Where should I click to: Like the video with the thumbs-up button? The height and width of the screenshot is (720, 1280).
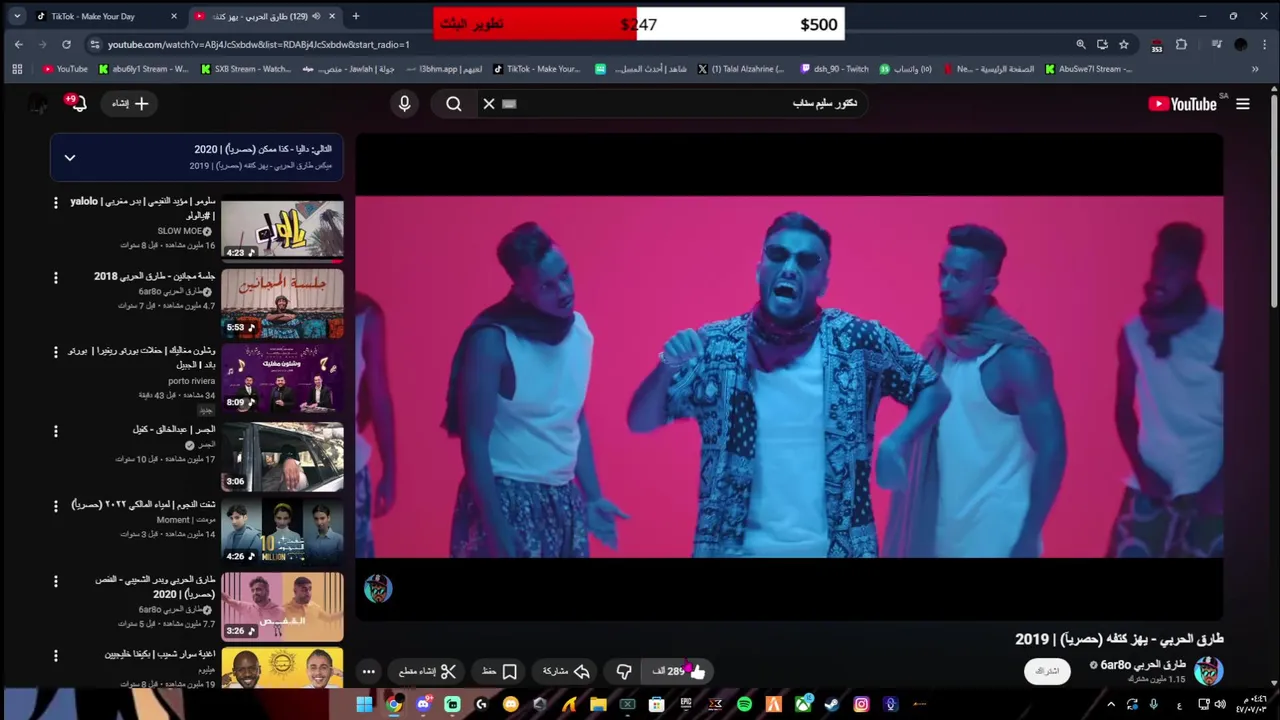679,672
